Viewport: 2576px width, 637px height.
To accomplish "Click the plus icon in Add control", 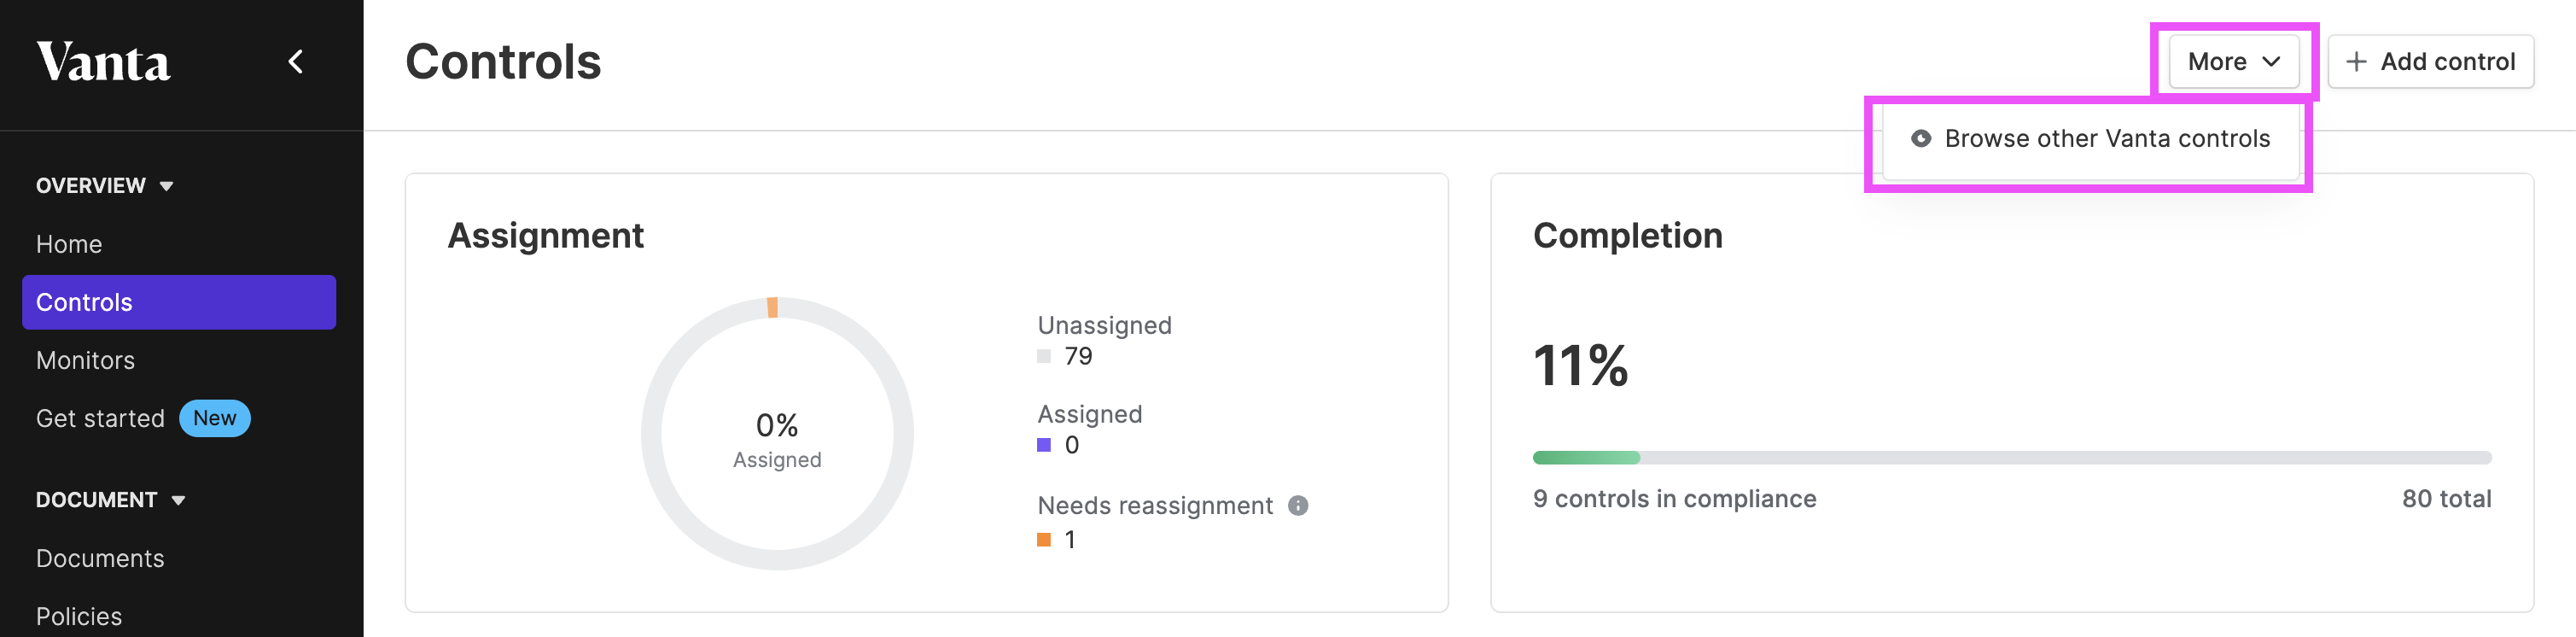I will pyautogui.click(x=2356, y=62).
